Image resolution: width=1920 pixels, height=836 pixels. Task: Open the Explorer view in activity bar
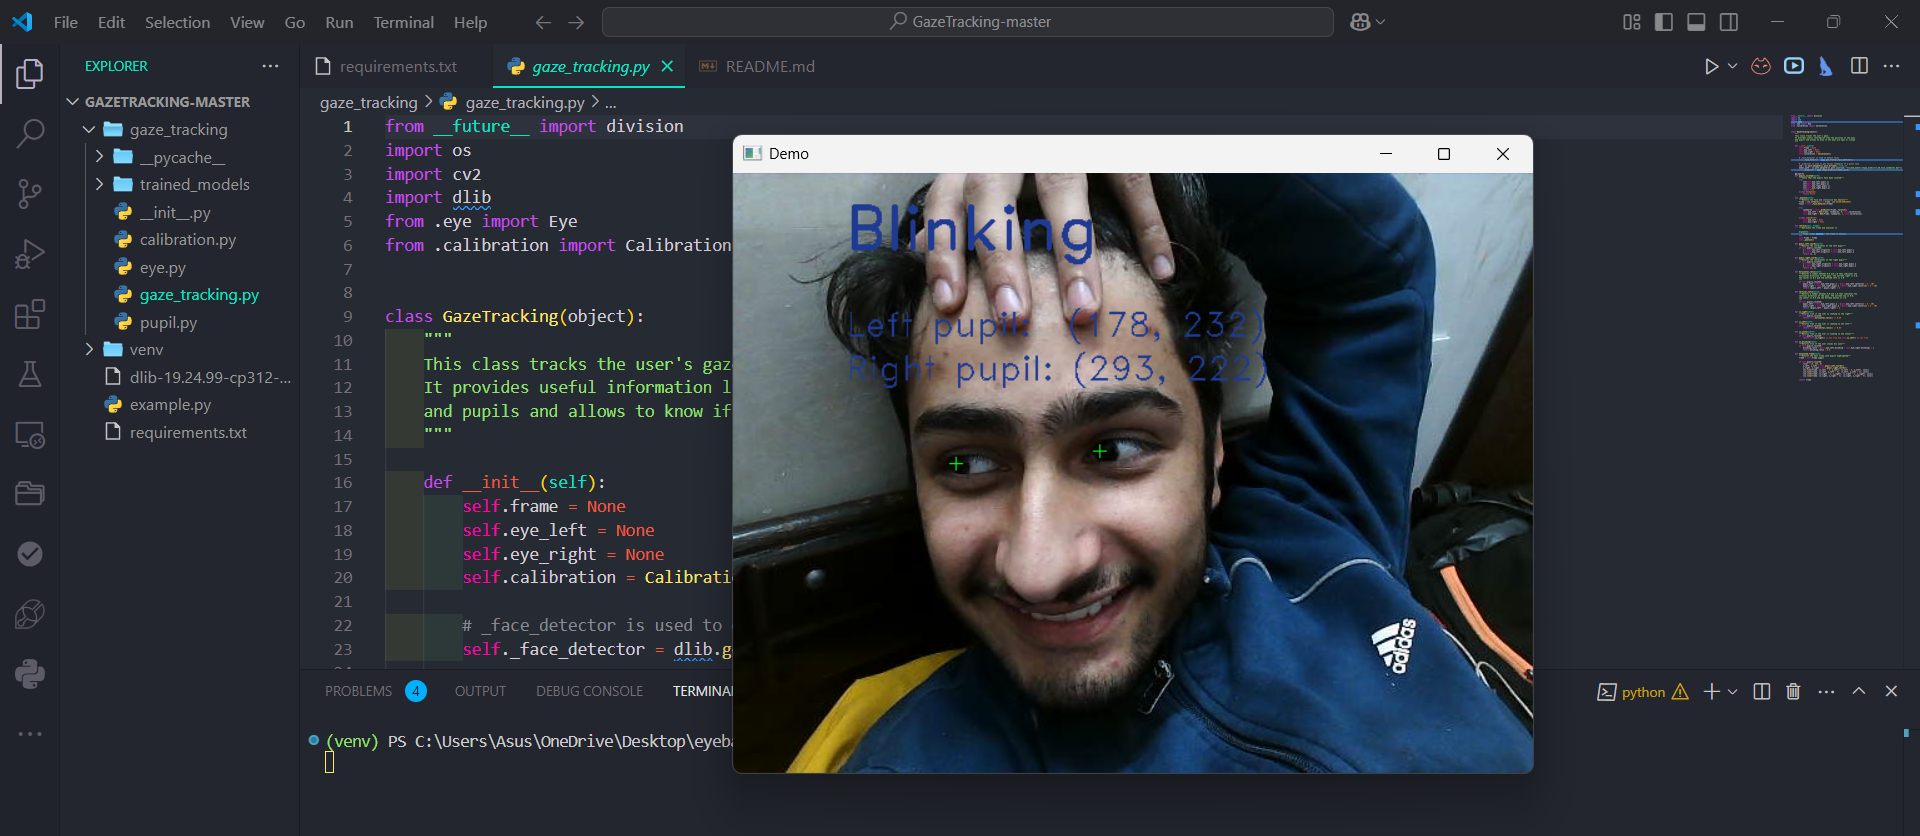(30, 73)
